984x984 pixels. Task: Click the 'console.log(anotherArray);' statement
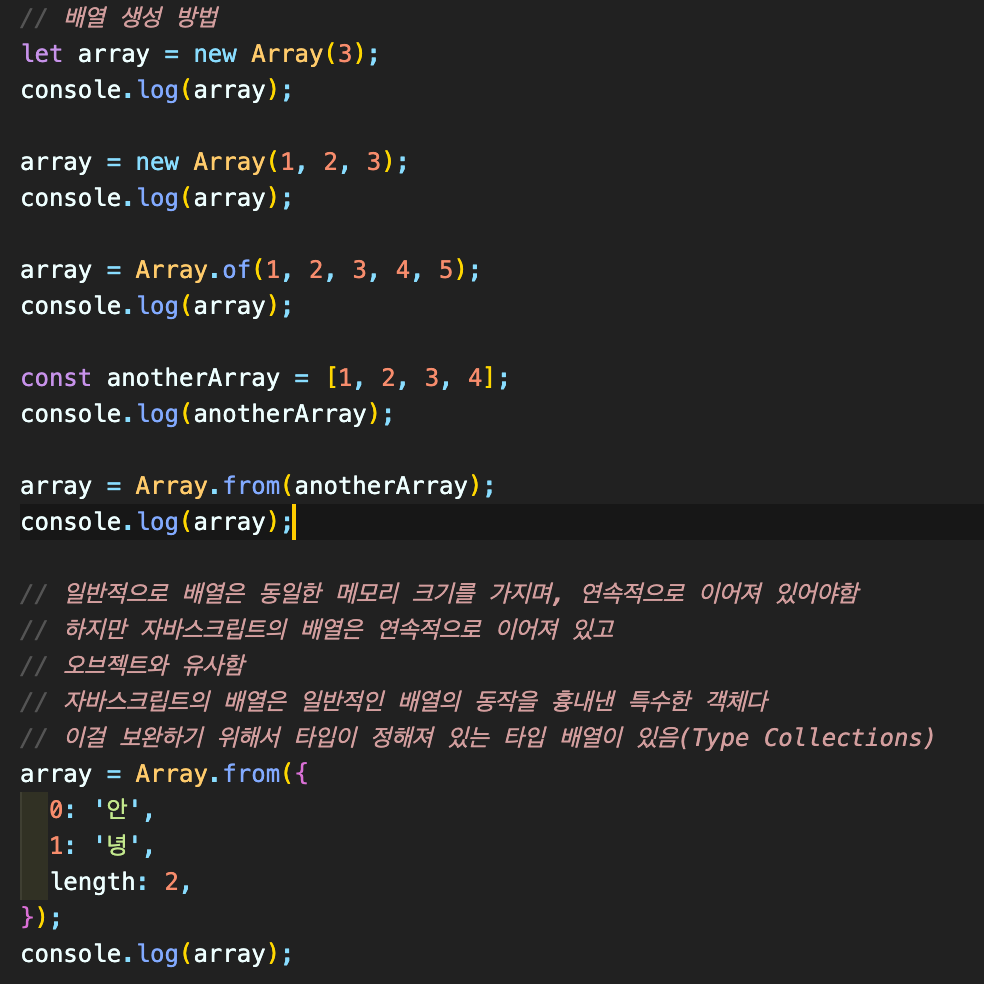pyautogui.click(x=206, y=414)
